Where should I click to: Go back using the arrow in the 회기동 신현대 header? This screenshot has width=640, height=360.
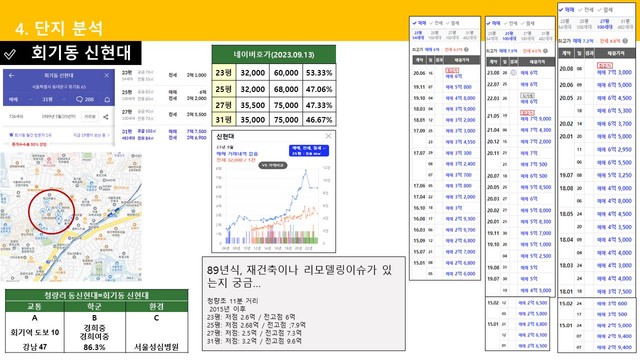(x=11, y=76)
